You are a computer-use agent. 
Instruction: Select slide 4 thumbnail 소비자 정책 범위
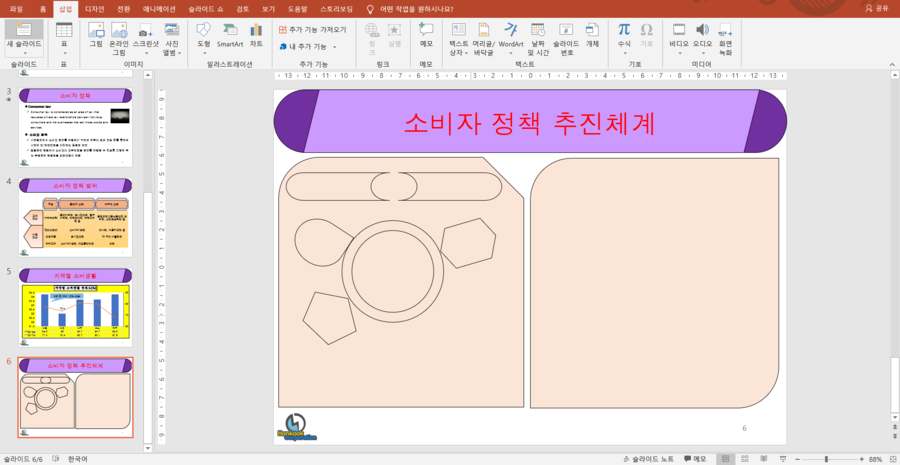[x=76, y=217]
